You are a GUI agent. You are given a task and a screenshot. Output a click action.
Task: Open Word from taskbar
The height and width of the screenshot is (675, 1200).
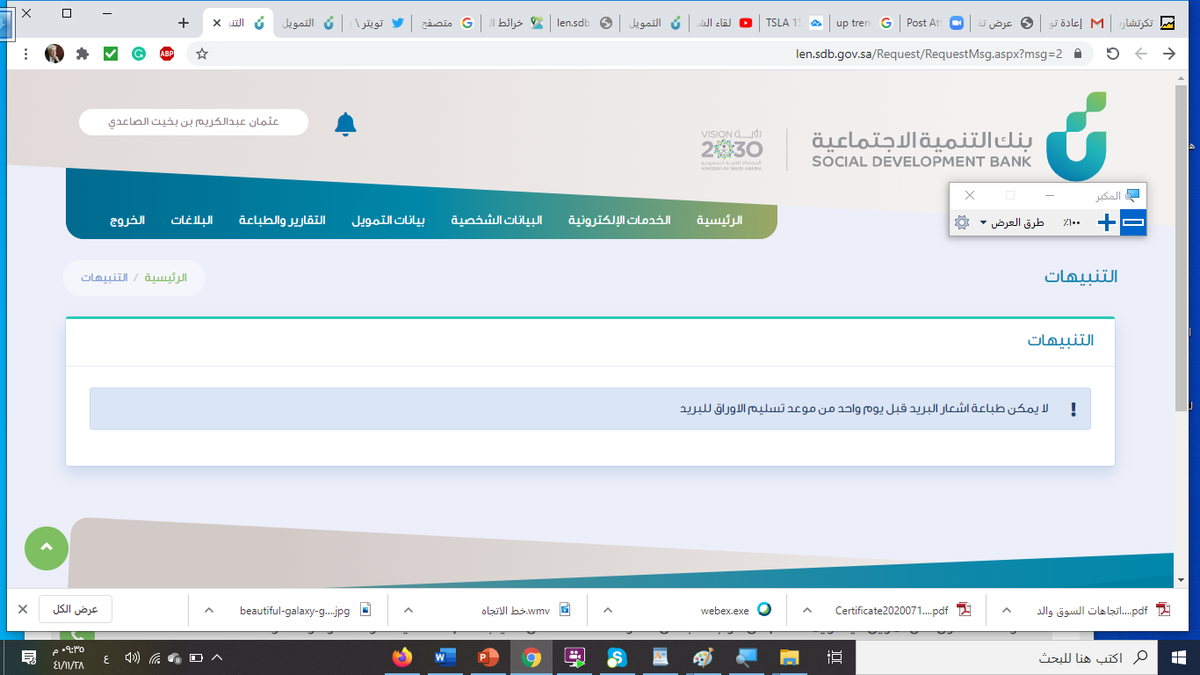pos(446,657)
